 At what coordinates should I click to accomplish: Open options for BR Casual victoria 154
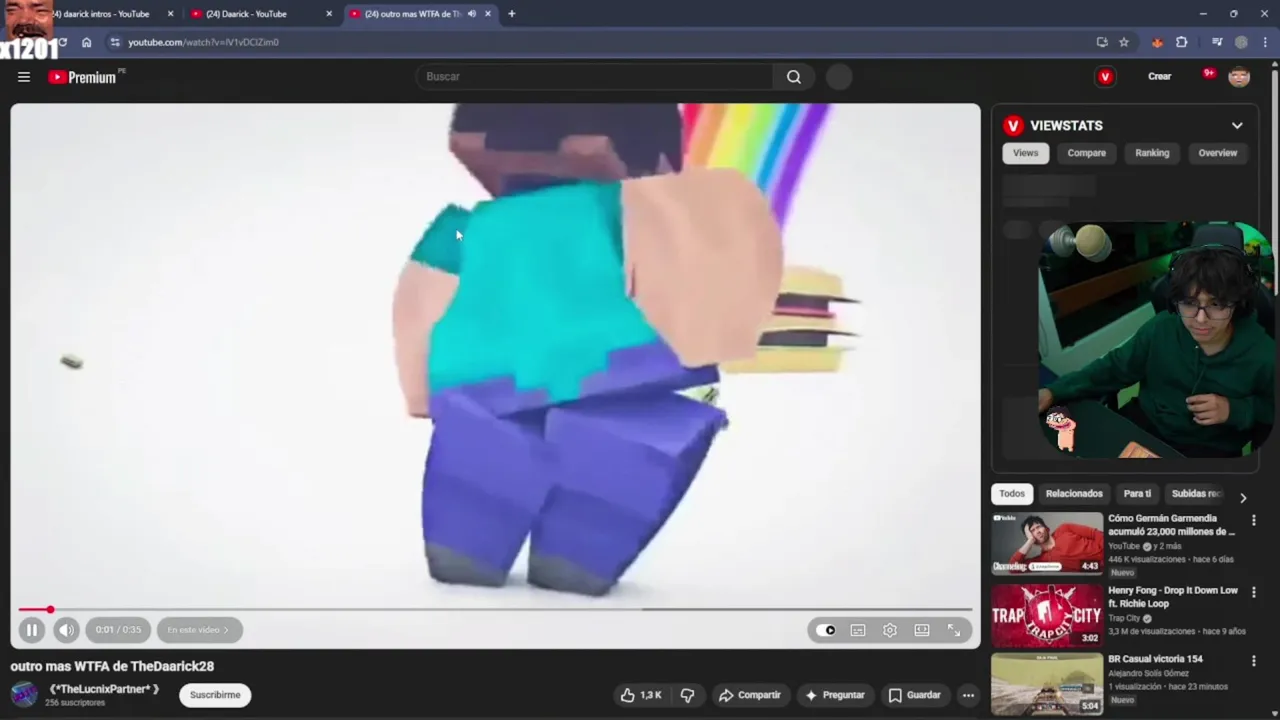(1253, 661)
